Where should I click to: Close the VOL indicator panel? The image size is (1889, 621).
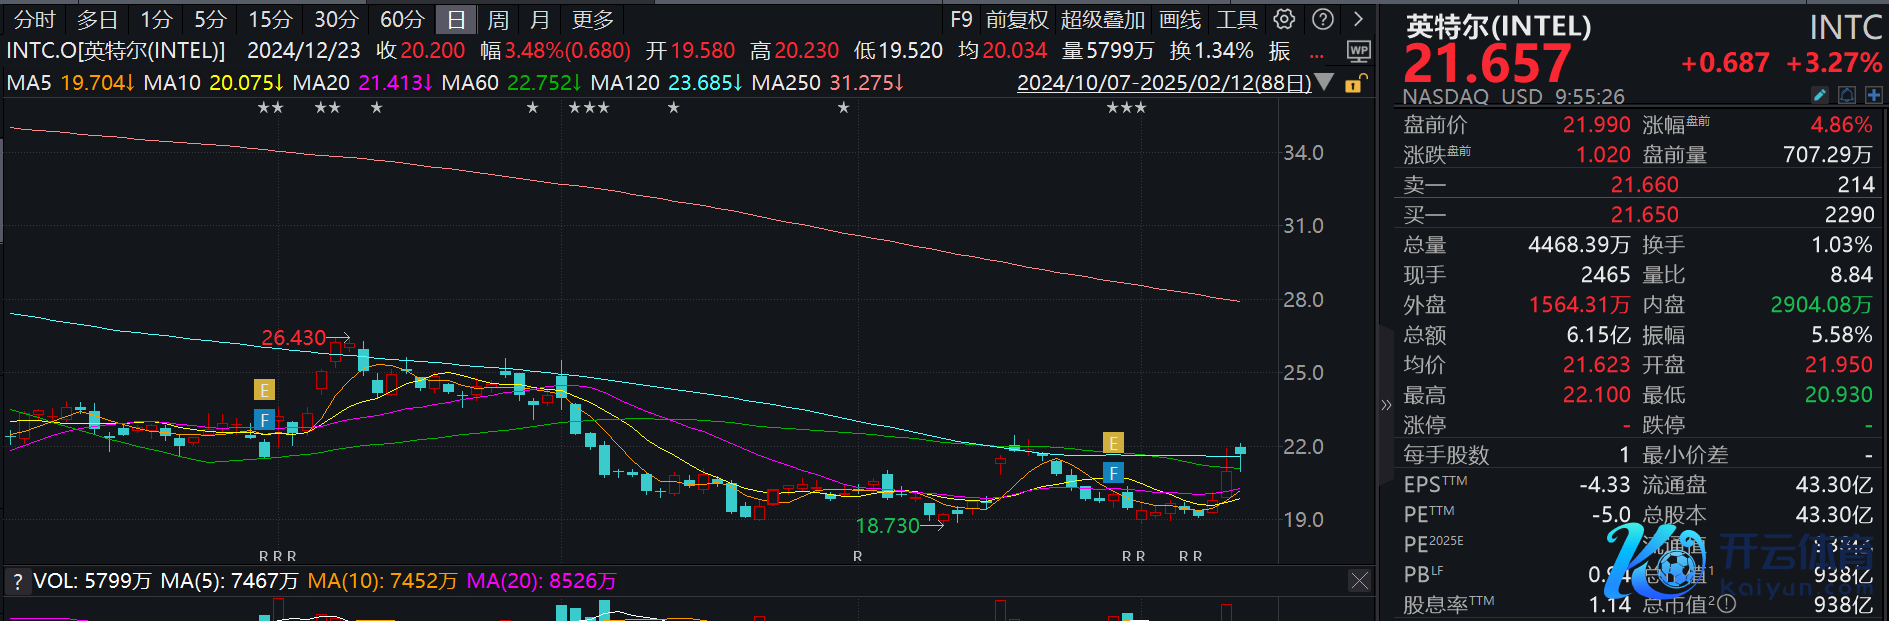click(x=1359, y=580)
